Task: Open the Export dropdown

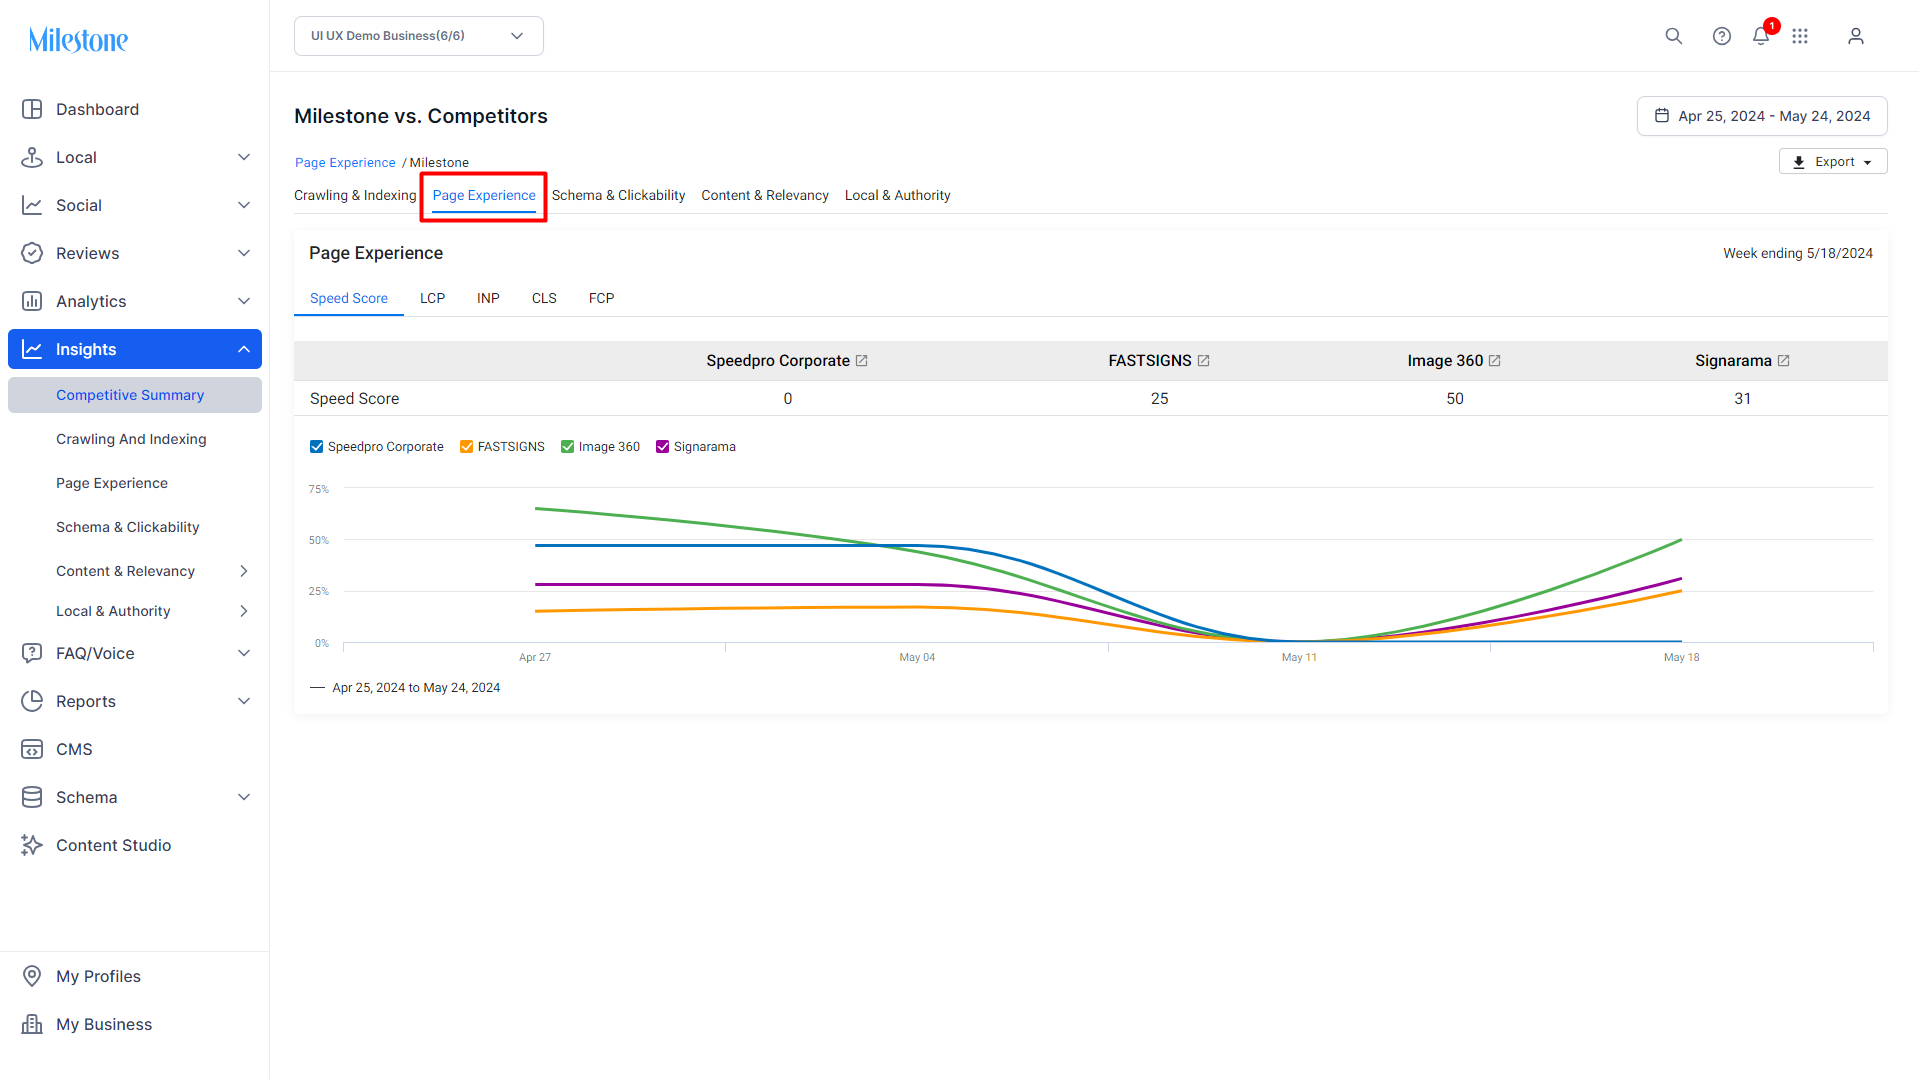Action: pos(1833,162)
